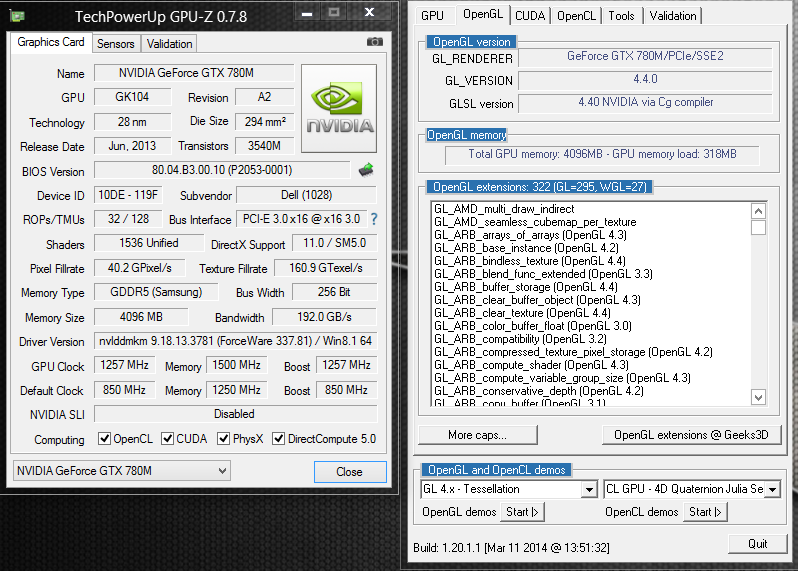Image resolution: width=798 pixels, height=571 pixels.
Task: Open the NVIDIA GeForce GTX 780M dropdown
Action: click(x=122, y=471)
